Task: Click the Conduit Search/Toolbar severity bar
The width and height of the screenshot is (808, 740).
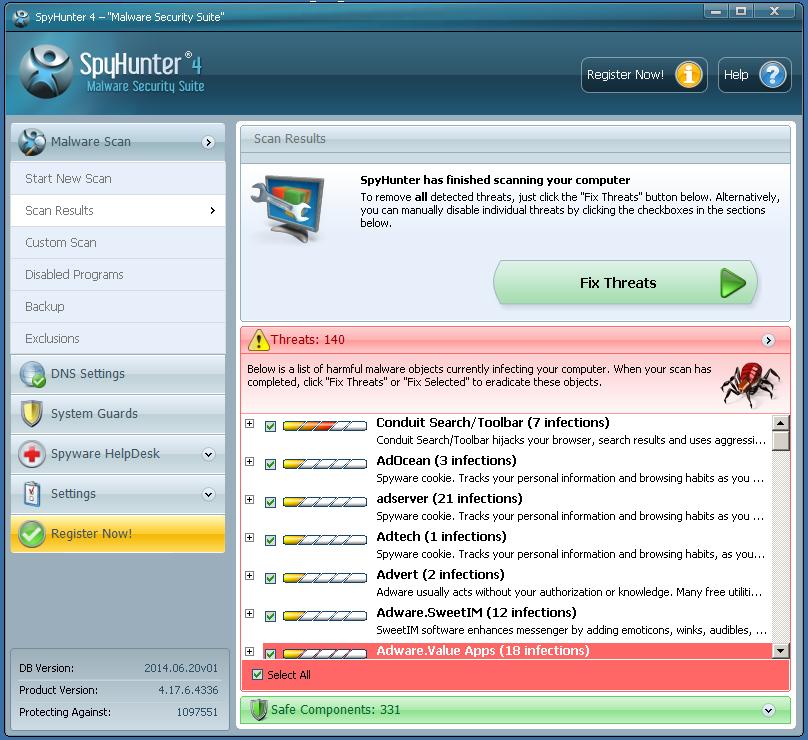Action: [x=325, y=426]
